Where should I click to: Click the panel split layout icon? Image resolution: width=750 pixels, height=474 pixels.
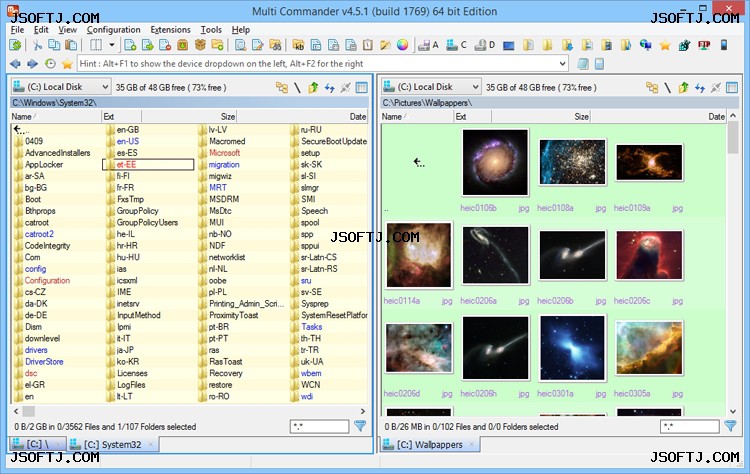[96, 45]
